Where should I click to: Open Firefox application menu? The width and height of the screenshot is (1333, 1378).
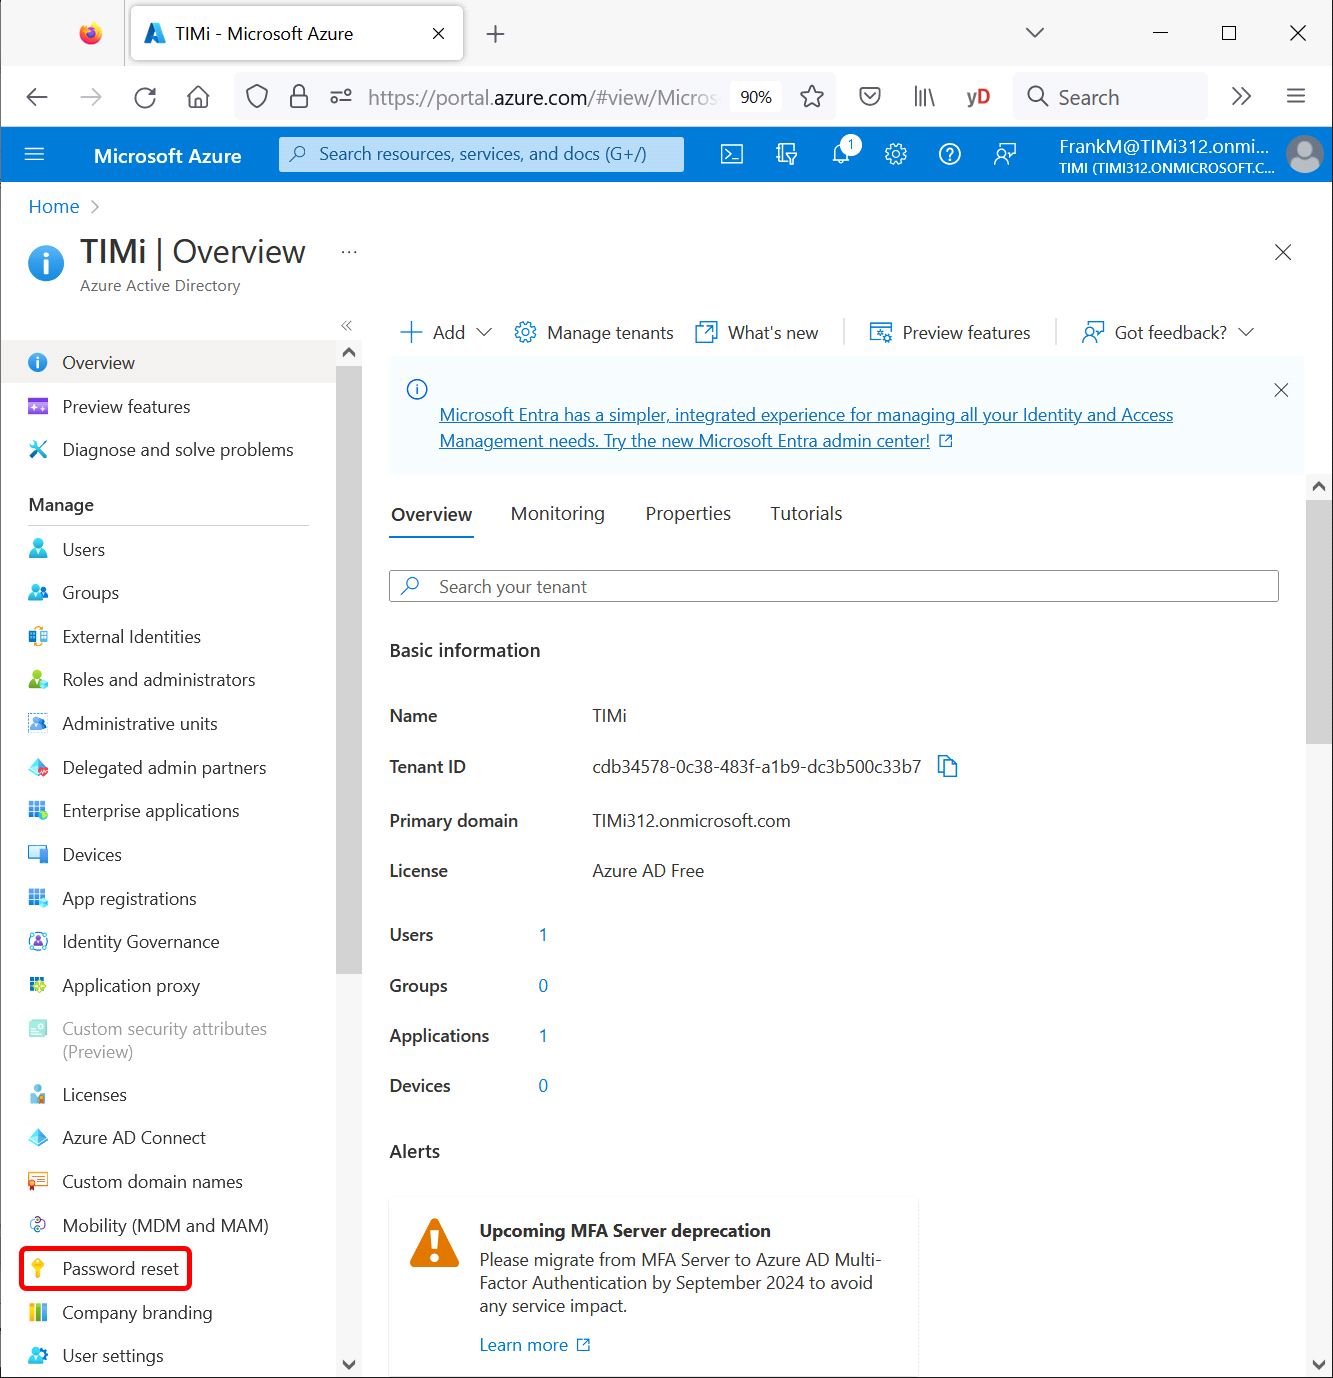tap(1296, 96)
